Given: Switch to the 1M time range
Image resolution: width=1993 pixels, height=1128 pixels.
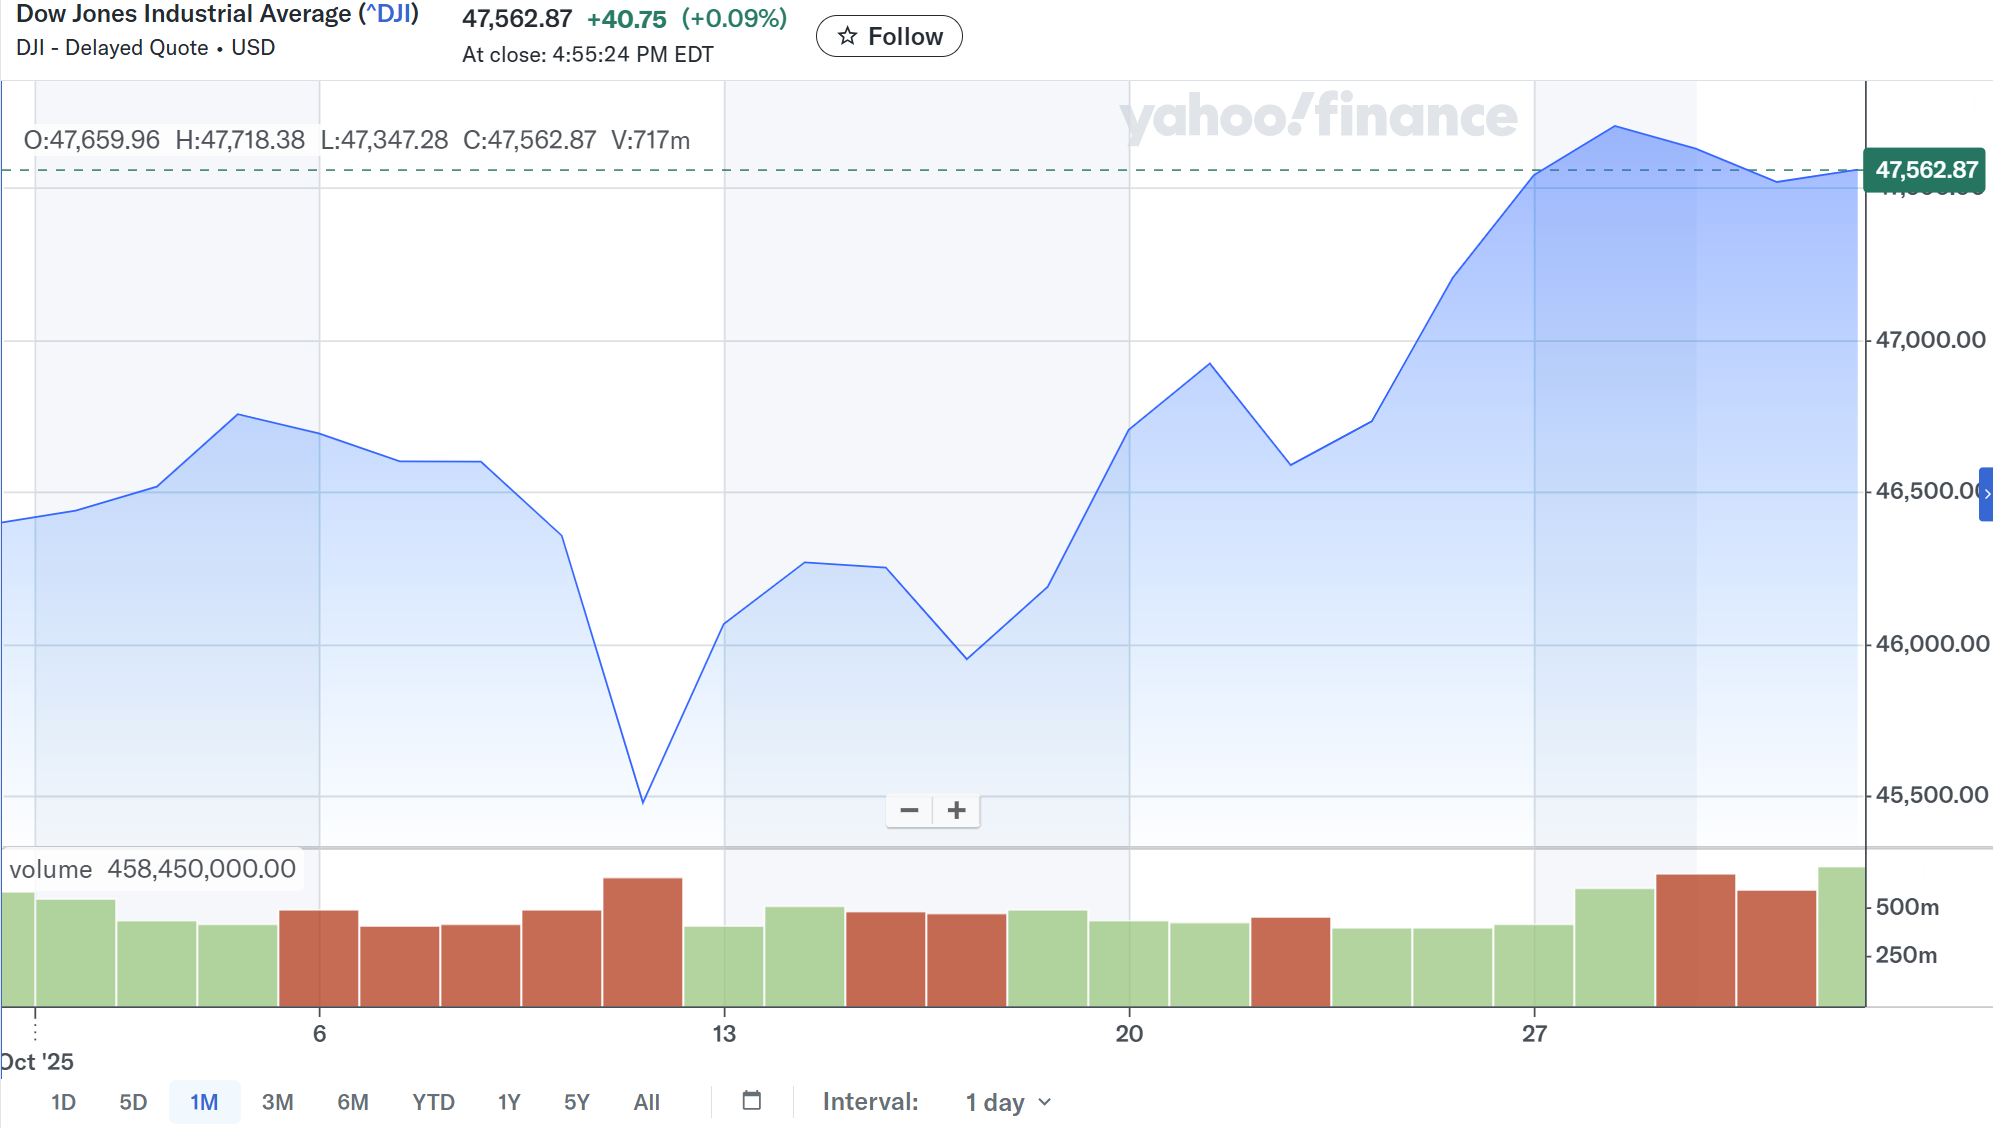Looking at the screenshot, I should coord(204,1102).
